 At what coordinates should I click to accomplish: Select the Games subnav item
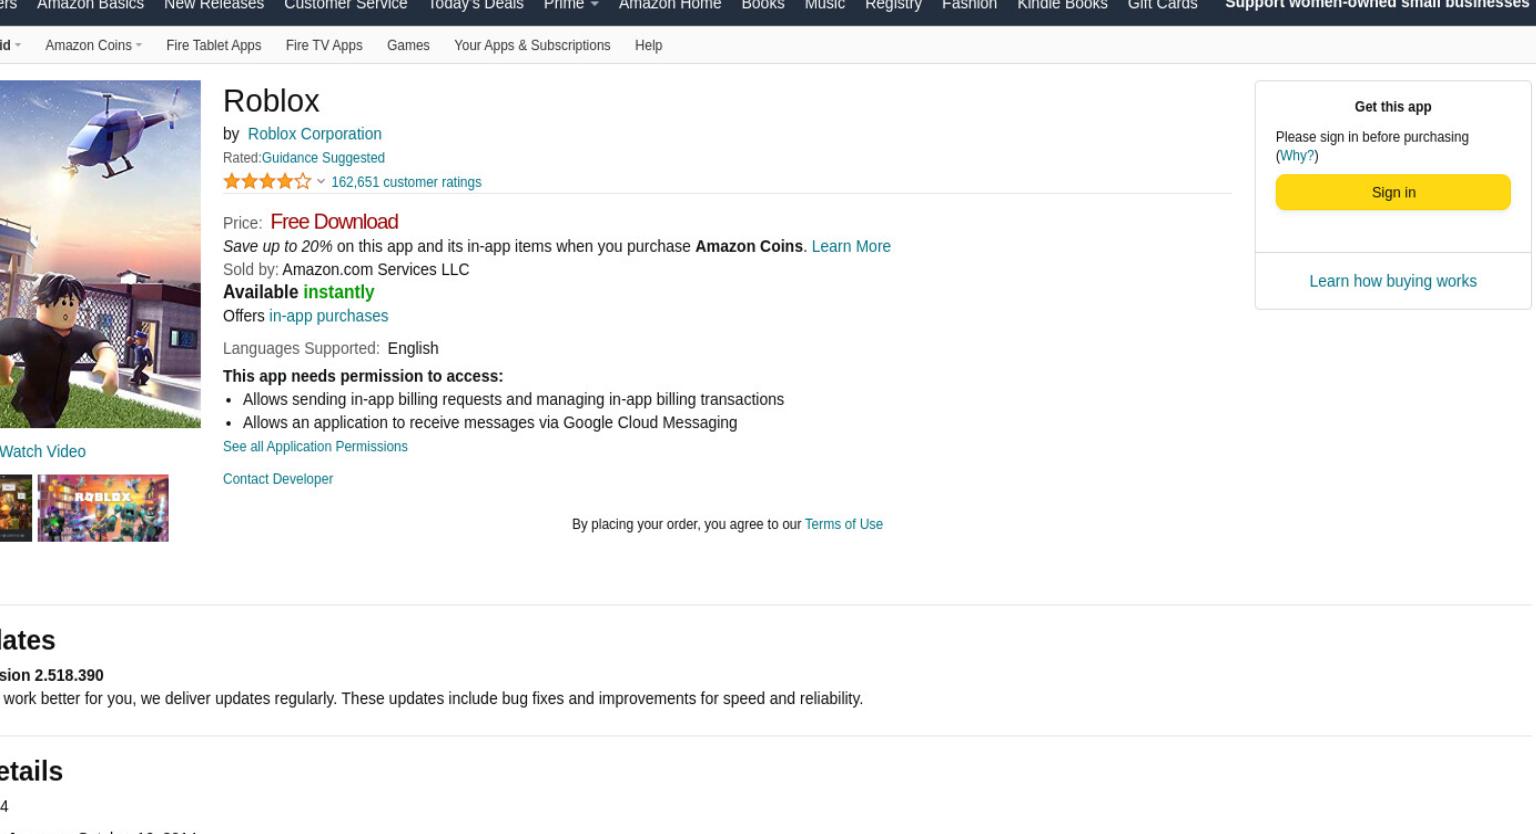coord(408,45)
